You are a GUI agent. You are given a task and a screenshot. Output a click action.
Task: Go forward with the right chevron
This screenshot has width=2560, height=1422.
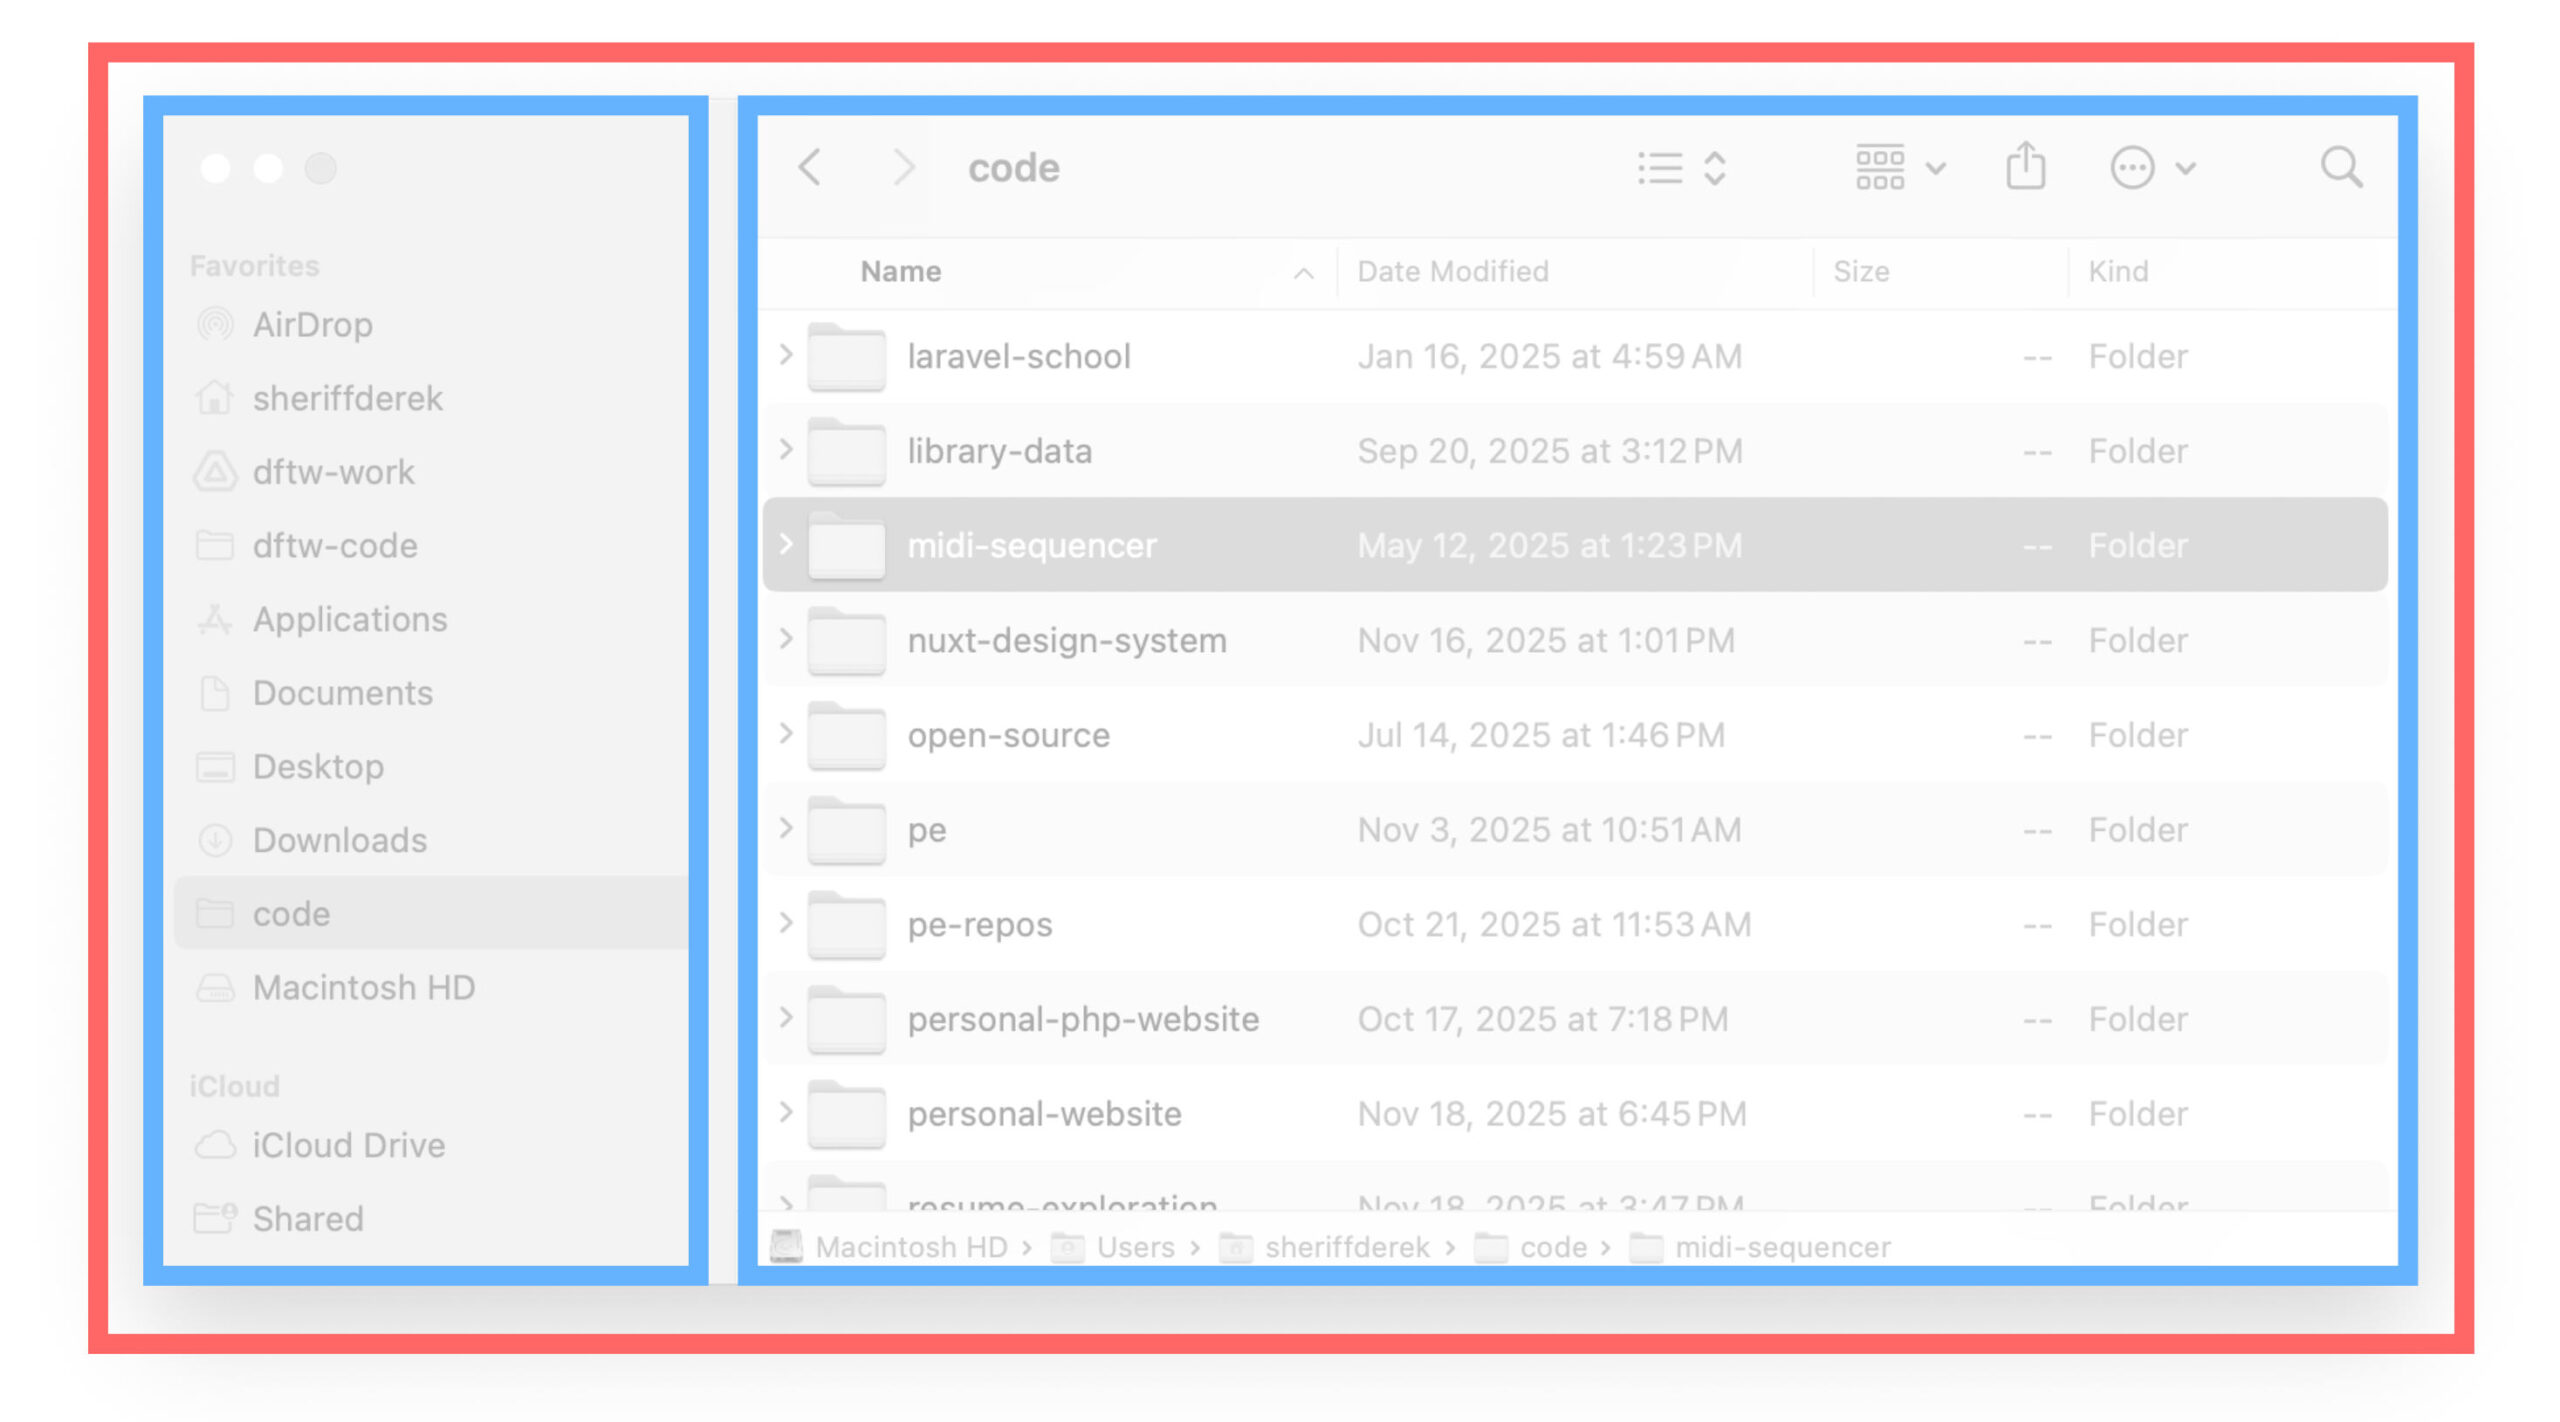(x=902, y=167)
